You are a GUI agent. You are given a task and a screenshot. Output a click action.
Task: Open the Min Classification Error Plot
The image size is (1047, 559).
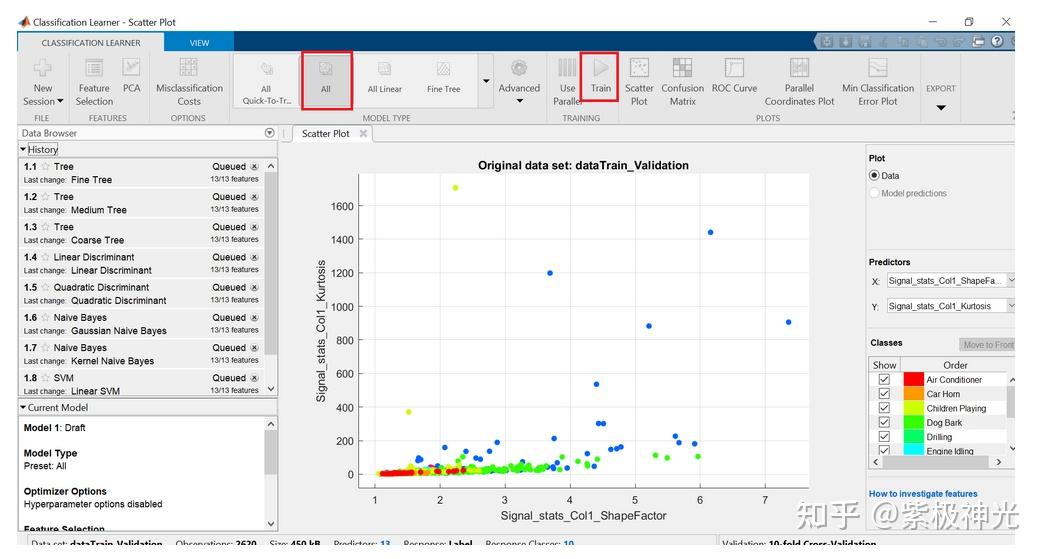pos(877,83)
